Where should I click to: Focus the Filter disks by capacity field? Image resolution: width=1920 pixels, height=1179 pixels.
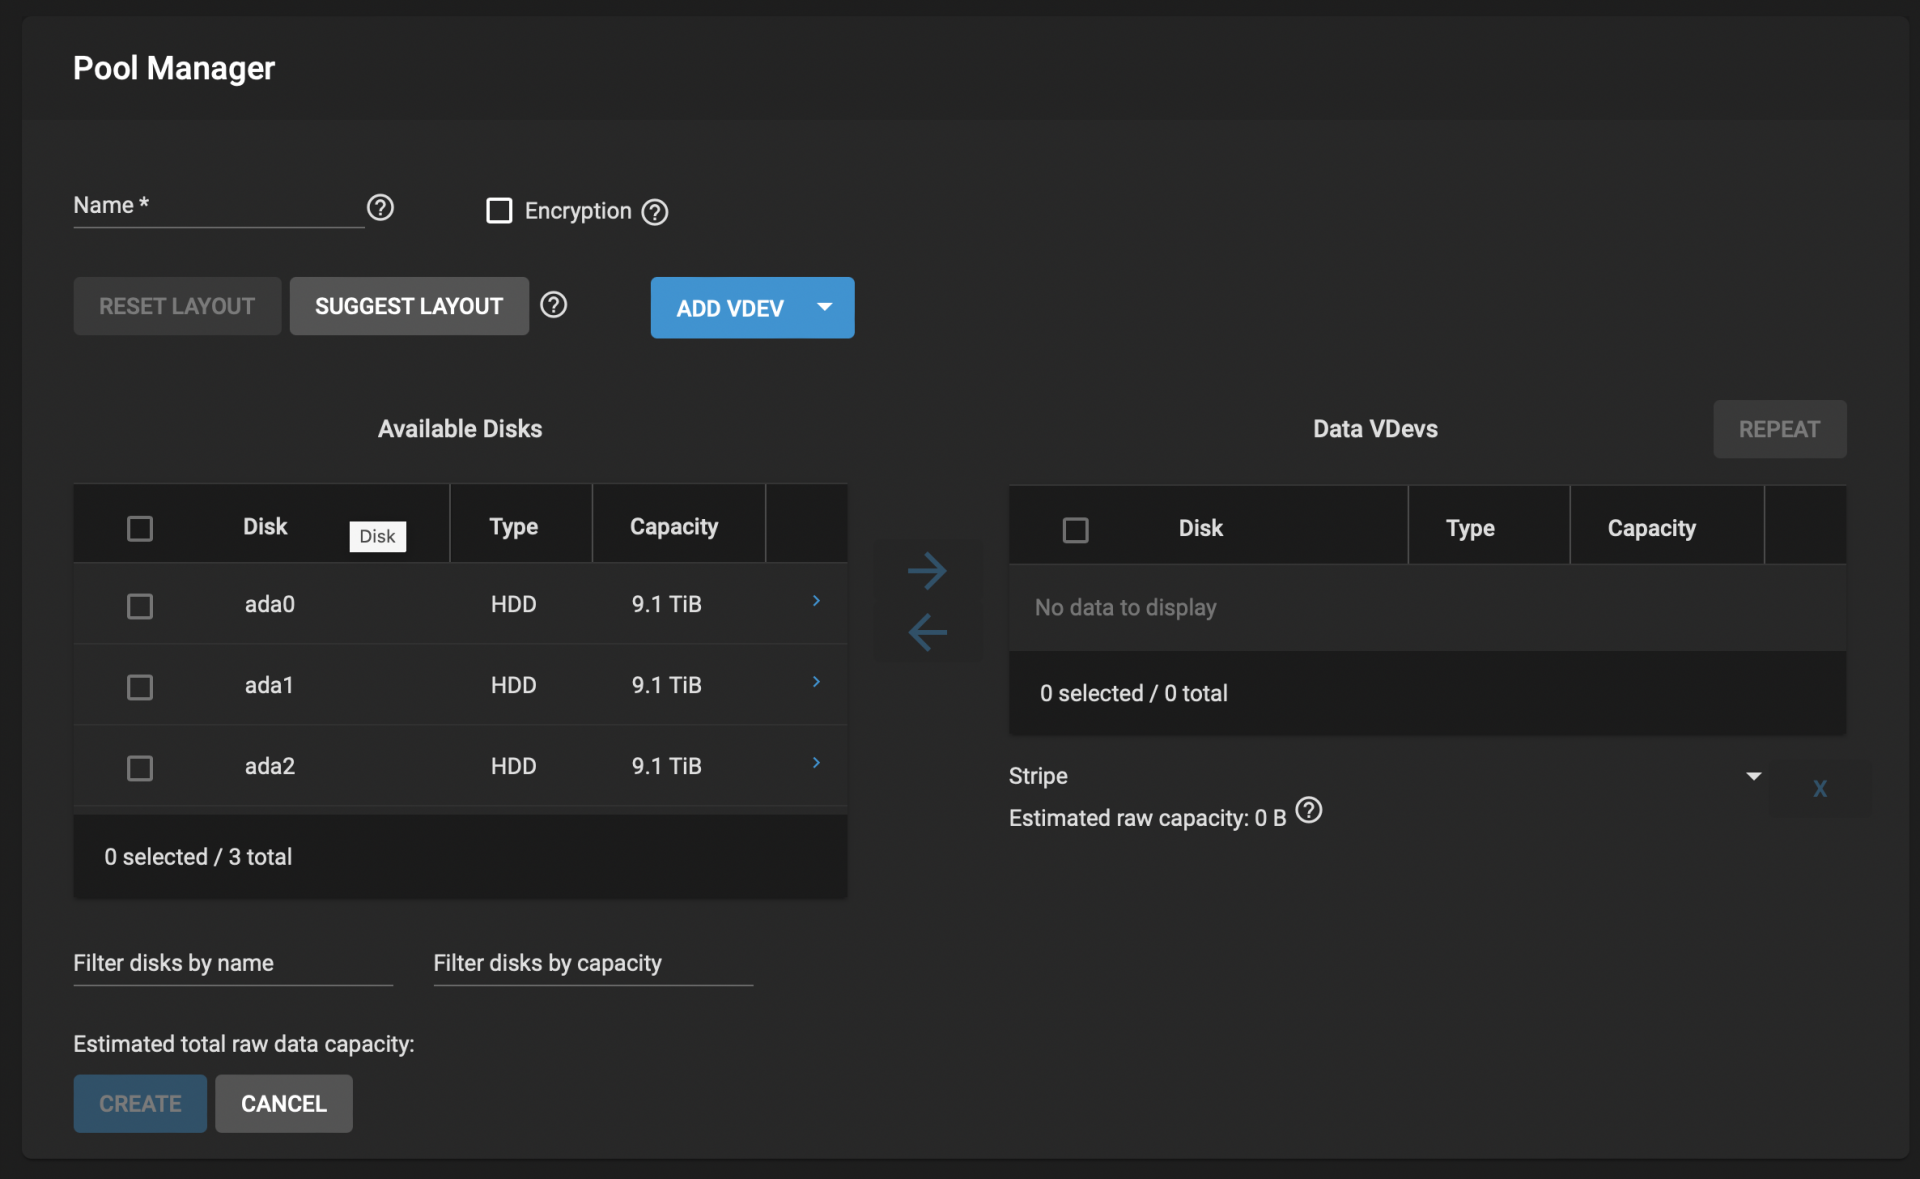(x=593, y=963)
